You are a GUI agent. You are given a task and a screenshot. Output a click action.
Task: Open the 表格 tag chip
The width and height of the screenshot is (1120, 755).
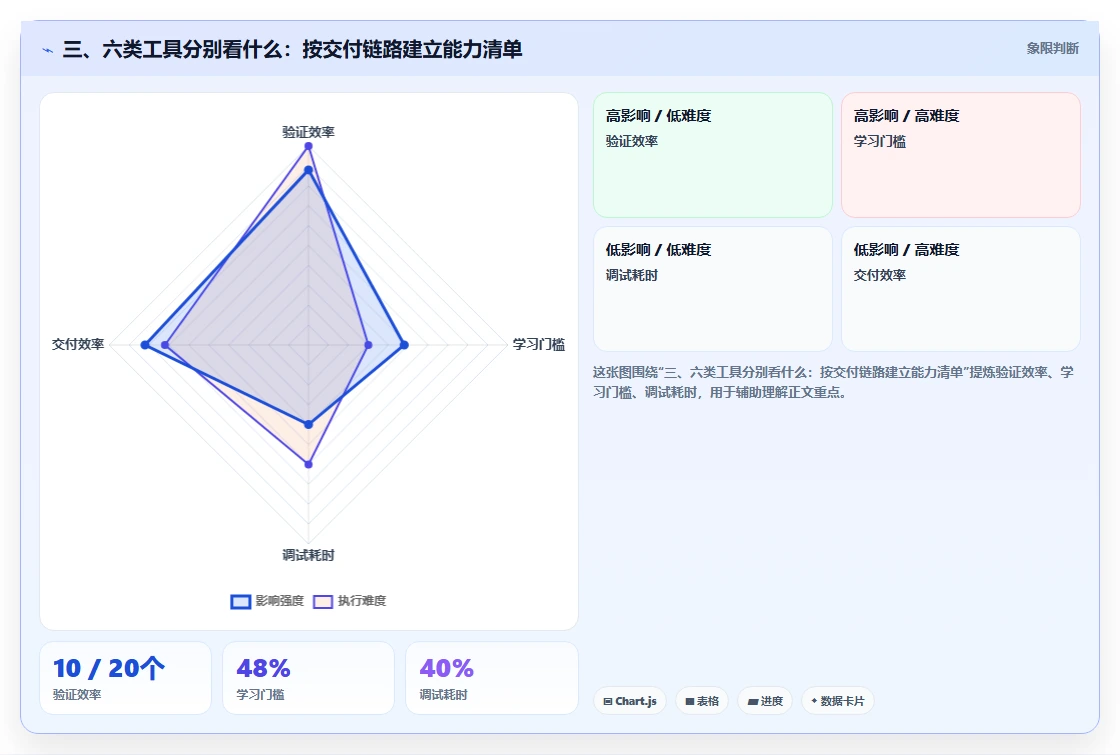701,701
